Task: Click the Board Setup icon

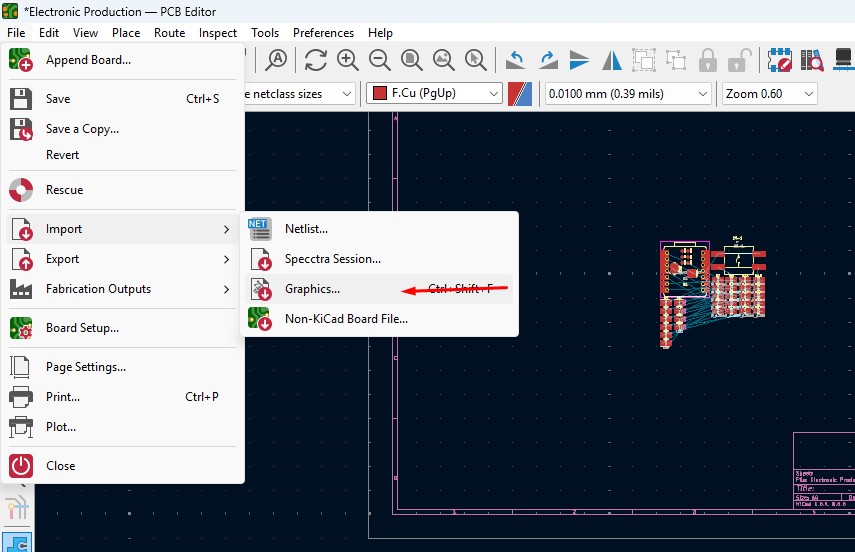Action: tap(21, 328)
